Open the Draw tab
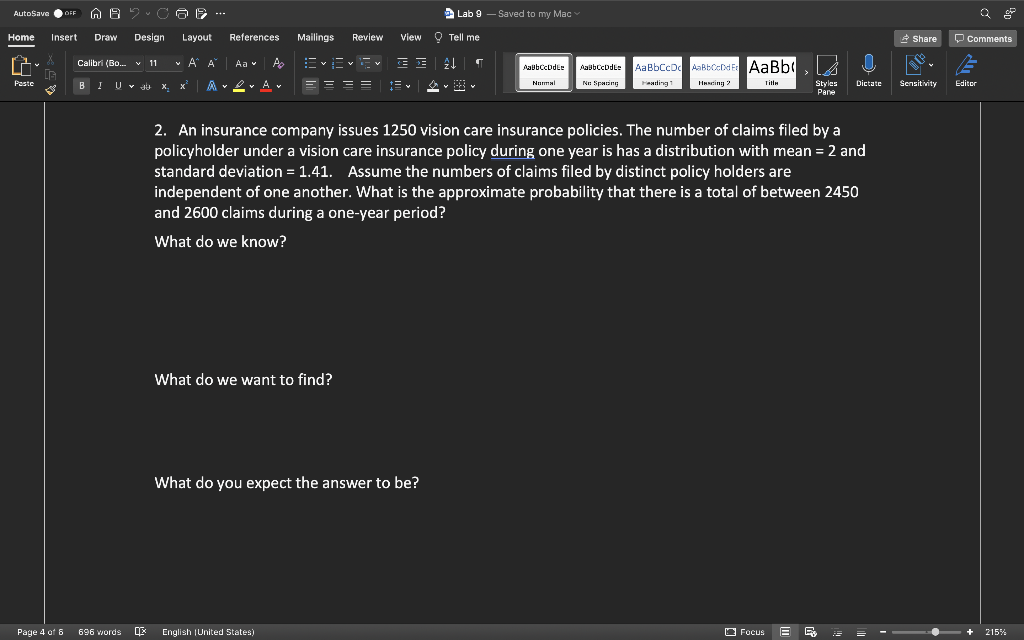 point(105,37)
